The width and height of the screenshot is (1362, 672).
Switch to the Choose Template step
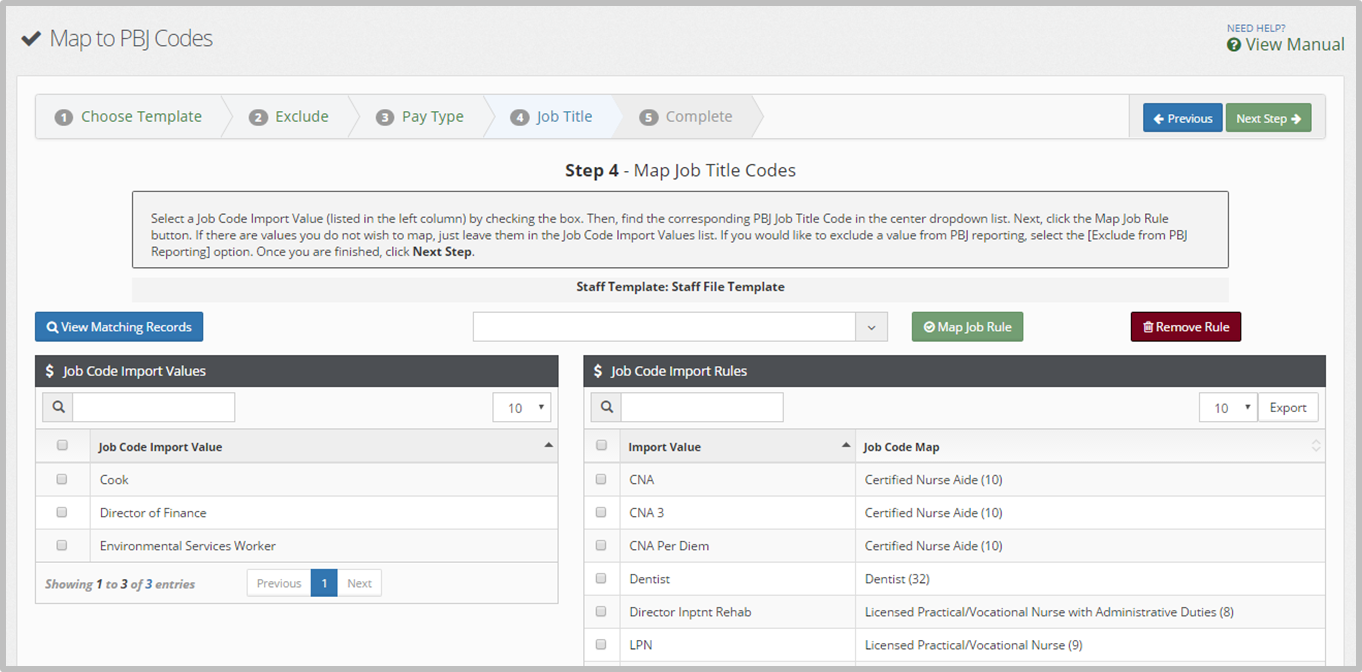point(129,117)
